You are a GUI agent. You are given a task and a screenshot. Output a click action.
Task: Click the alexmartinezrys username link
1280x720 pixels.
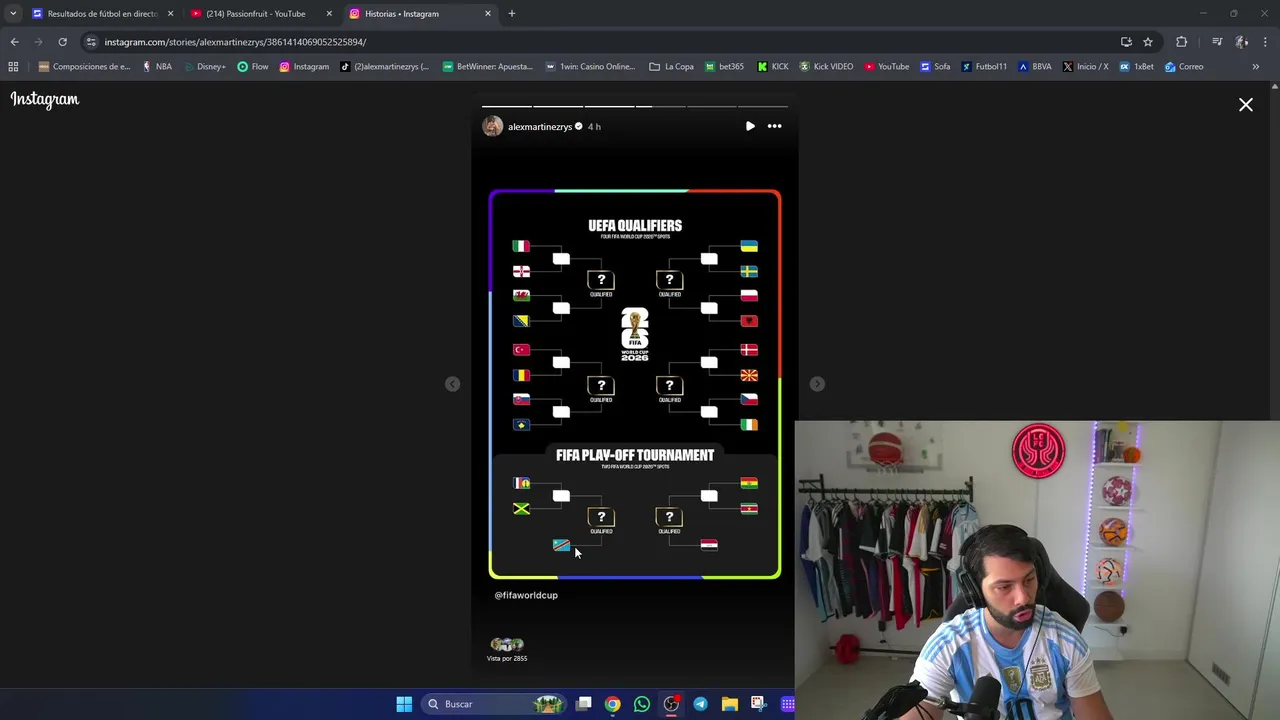[x=540, y=127]
